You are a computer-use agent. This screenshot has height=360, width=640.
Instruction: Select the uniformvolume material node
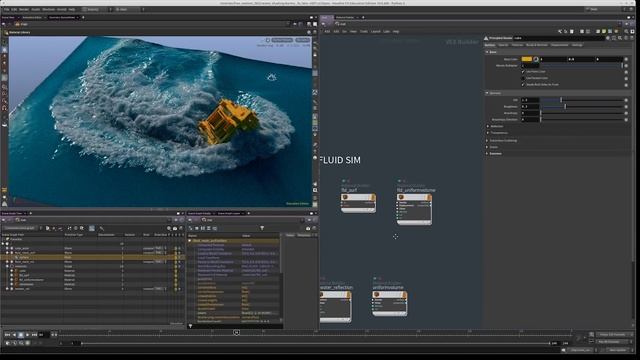[x=389, y=303]
